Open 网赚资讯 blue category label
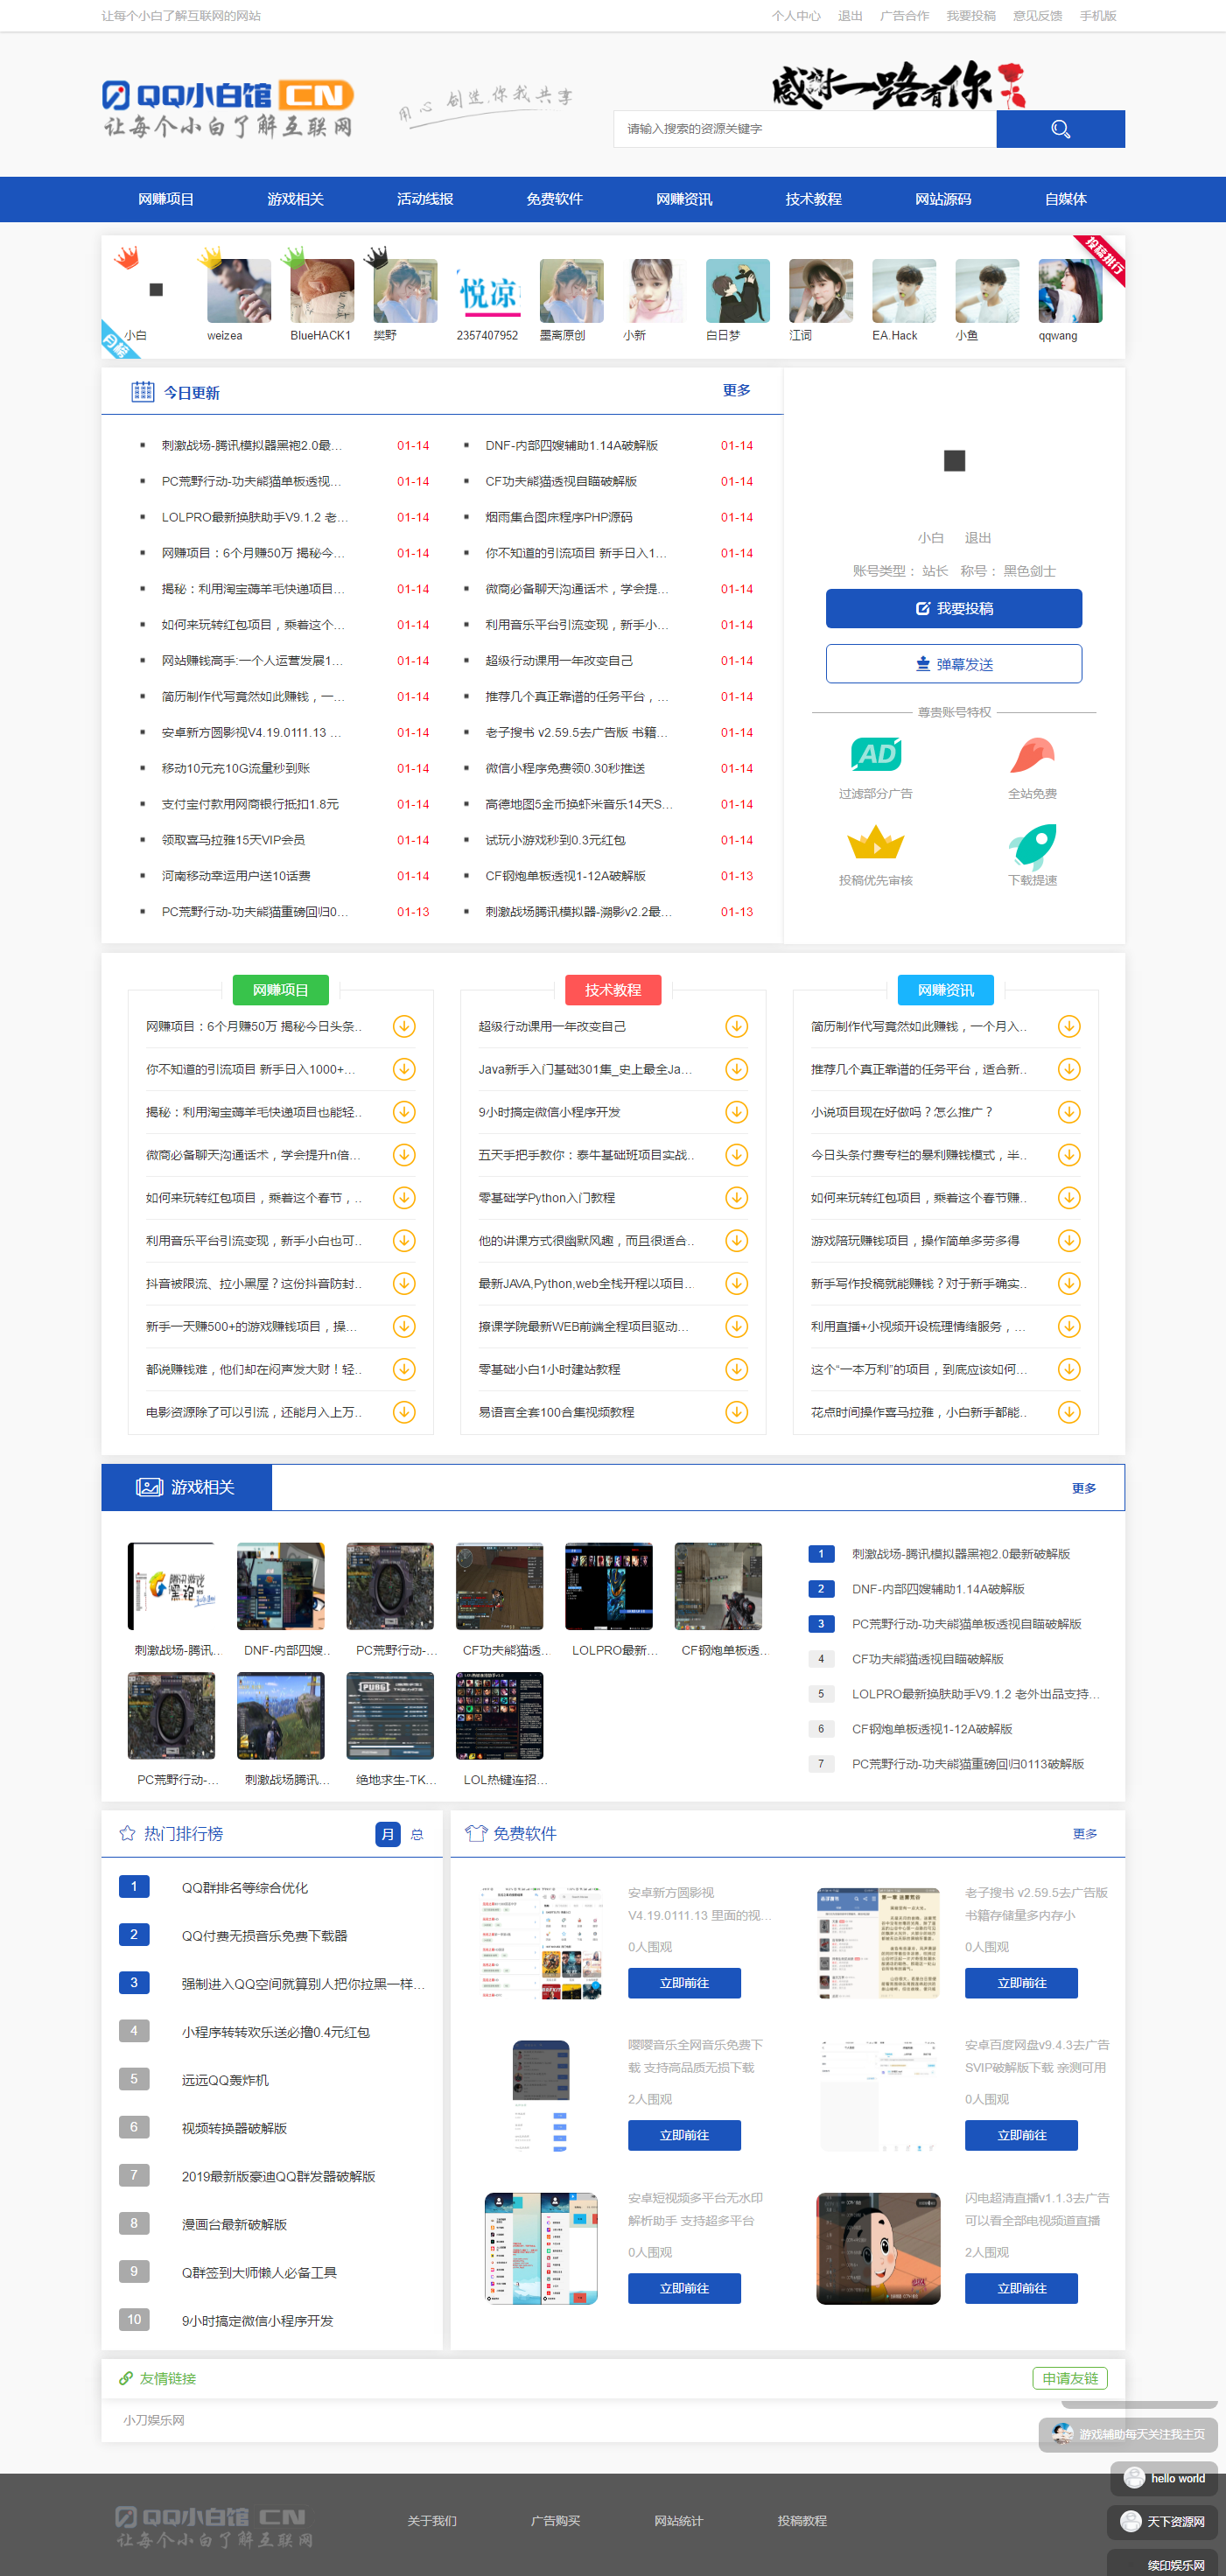 pos(946,990)
